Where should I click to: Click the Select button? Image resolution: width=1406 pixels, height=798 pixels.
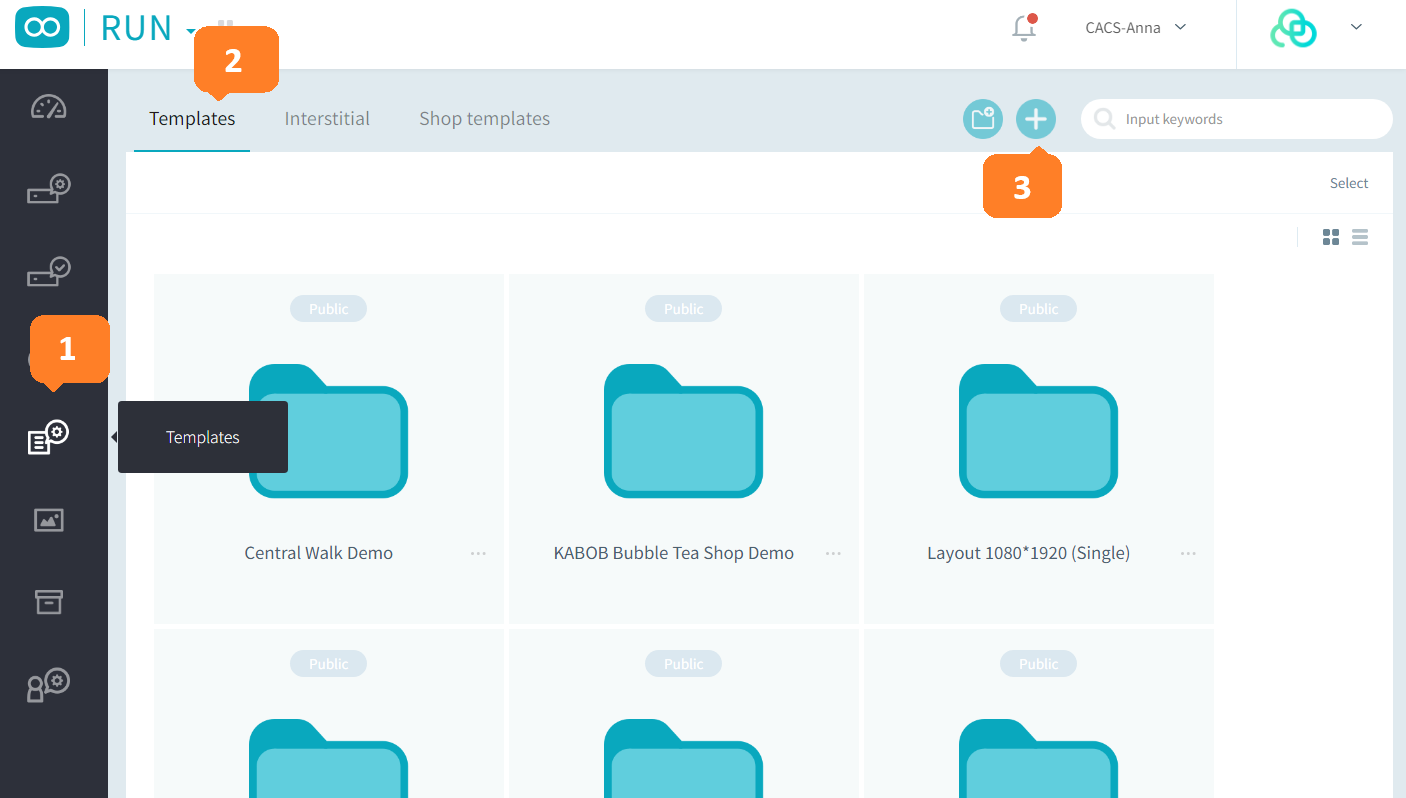click(1349, 183)
